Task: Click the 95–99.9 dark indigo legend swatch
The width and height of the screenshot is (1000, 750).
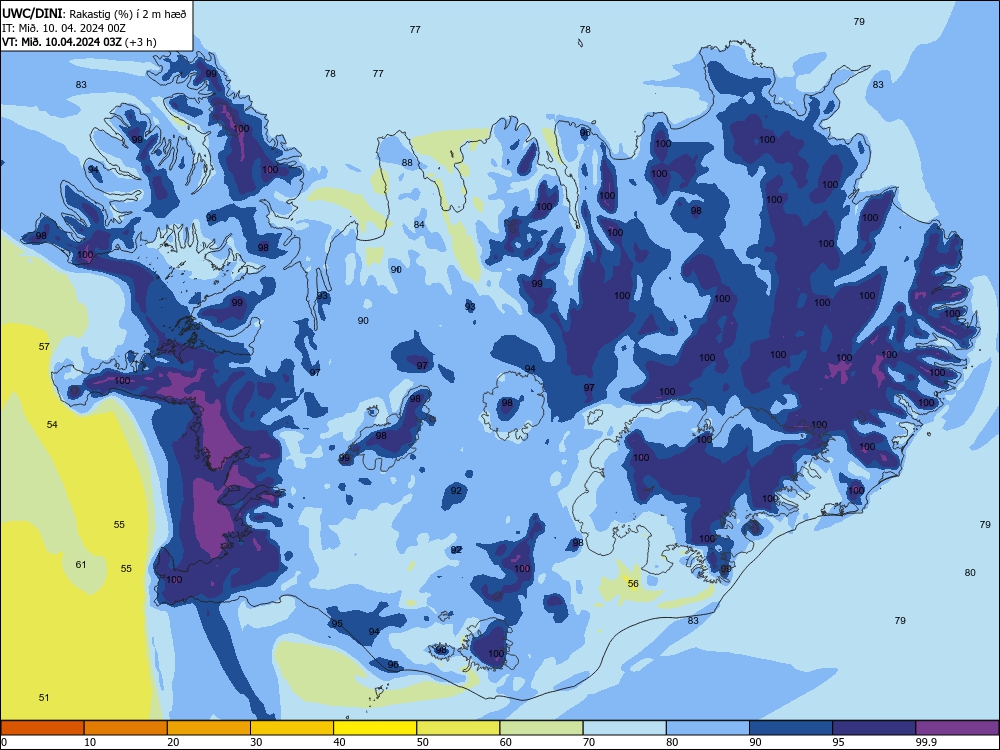Action: point(874,728)
